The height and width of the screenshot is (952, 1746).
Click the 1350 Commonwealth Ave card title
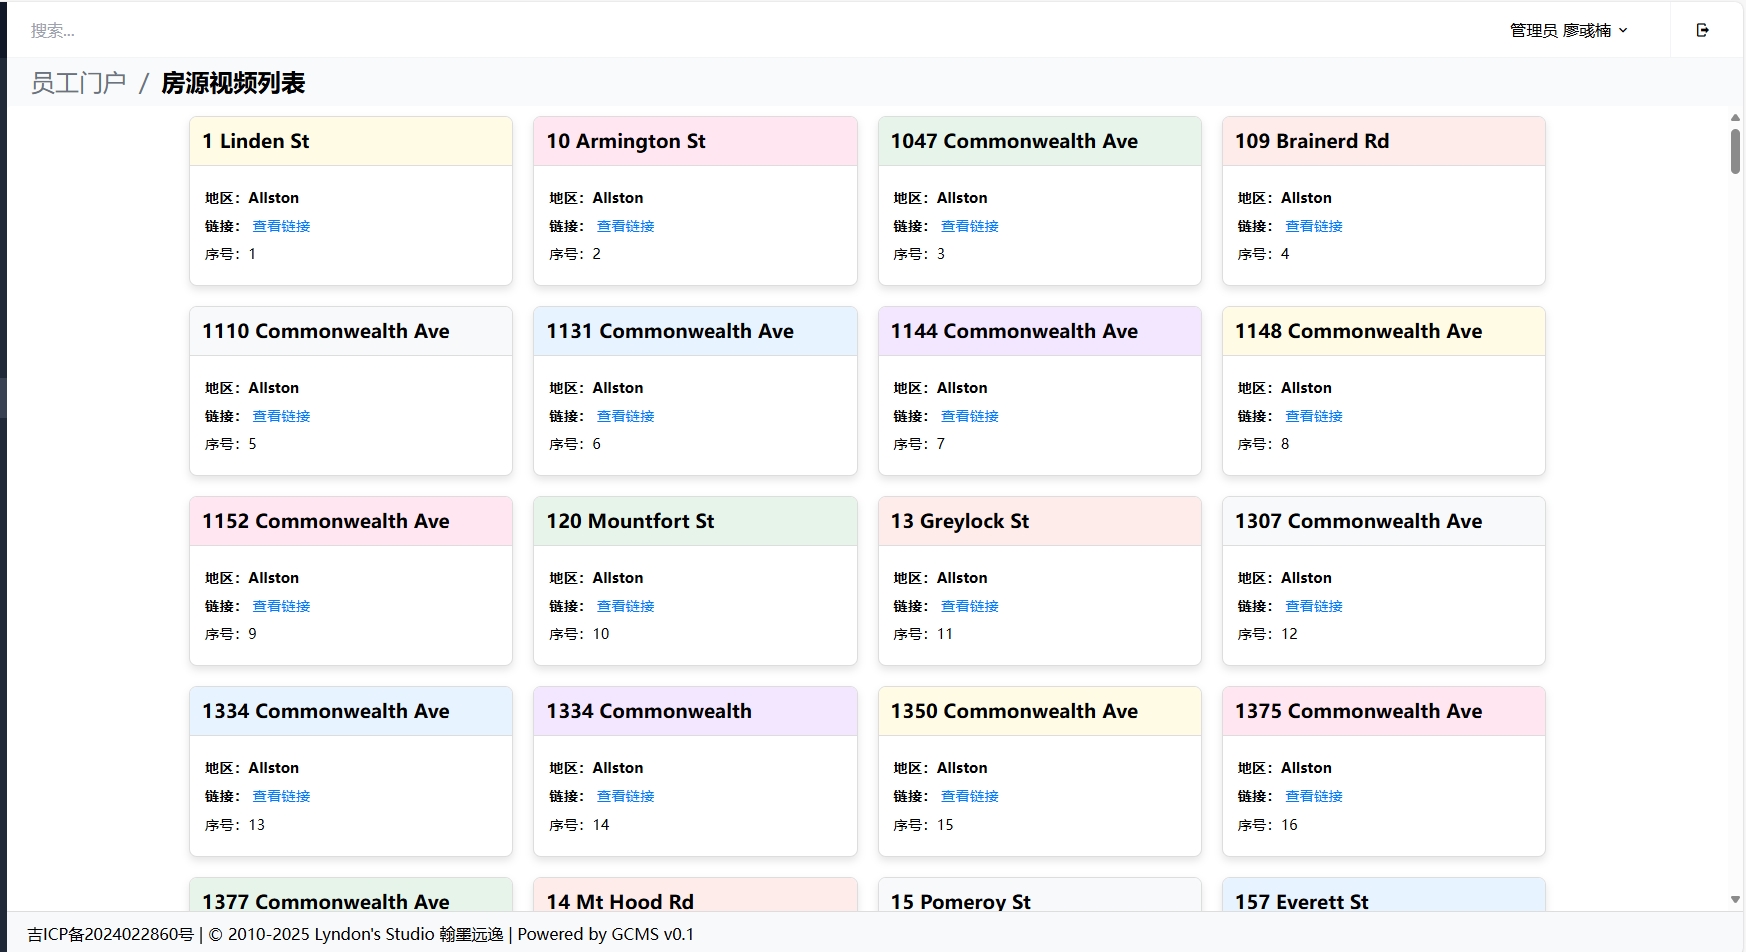click(1014, 711)
